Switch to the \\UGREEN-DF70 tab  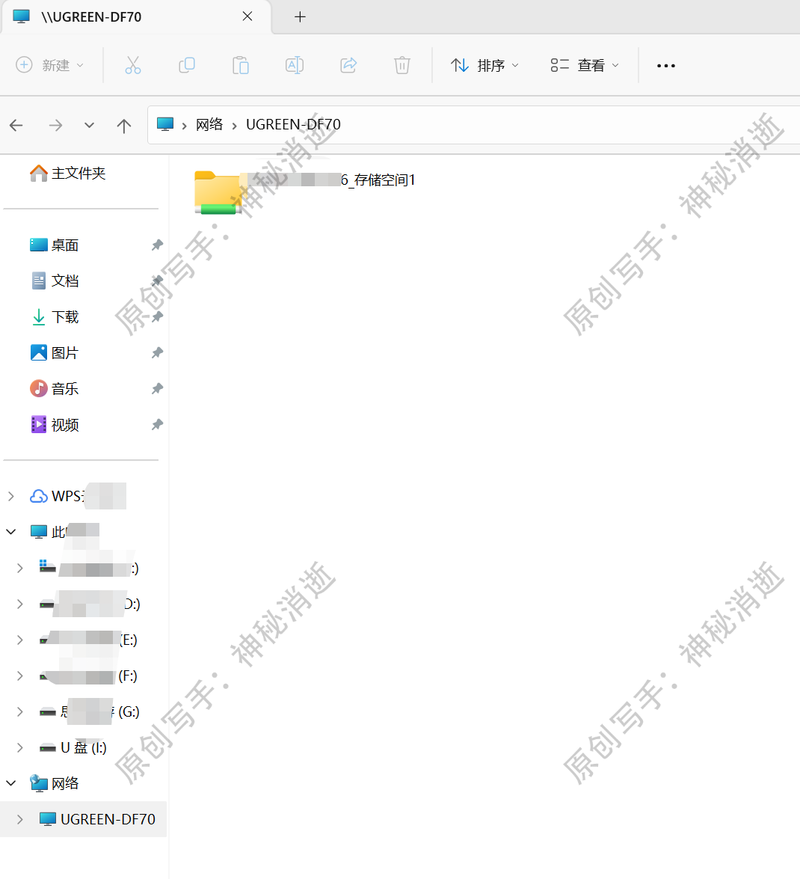135,17
